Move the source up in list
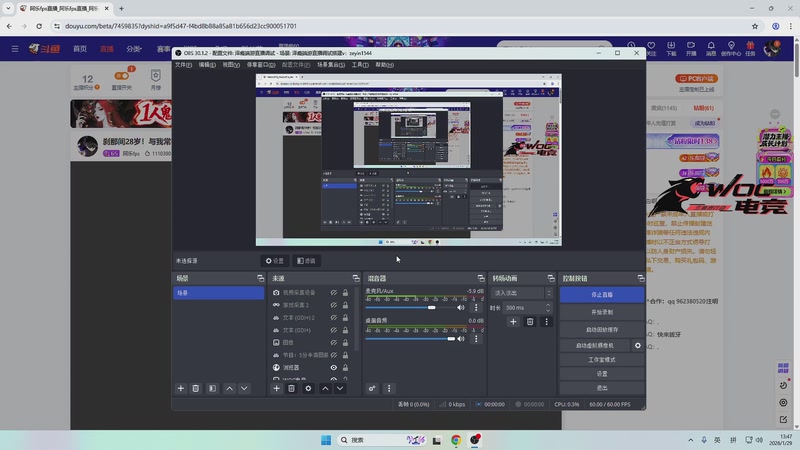The image size is (800, 450). tap(326, 388)
